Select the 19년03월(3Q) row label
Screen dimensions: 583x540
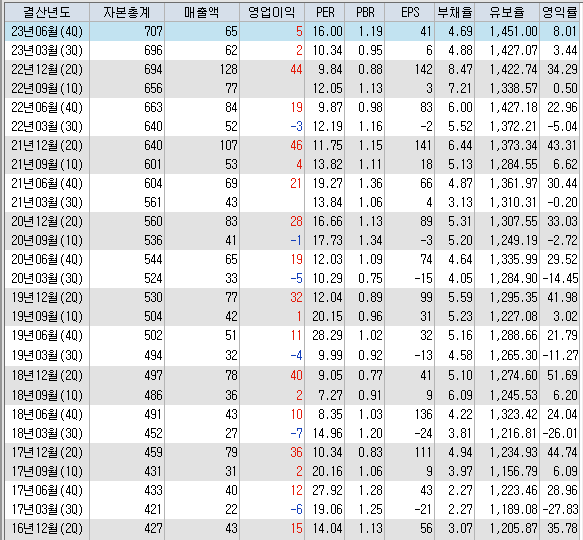(47, 355)
